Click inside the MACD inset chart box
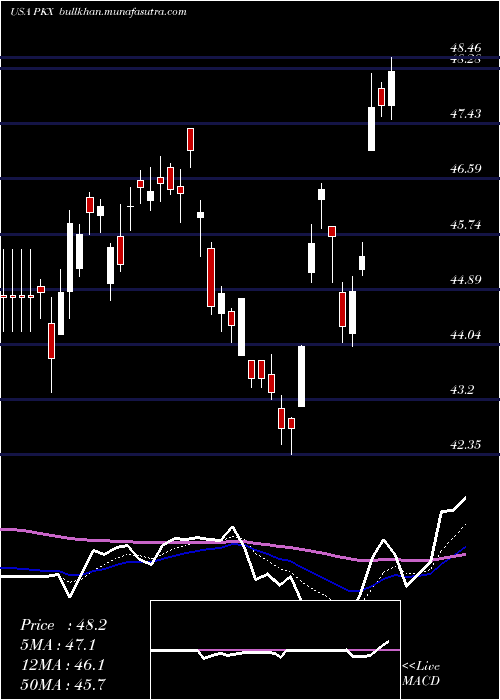500x700 pixels. [275, 650]
